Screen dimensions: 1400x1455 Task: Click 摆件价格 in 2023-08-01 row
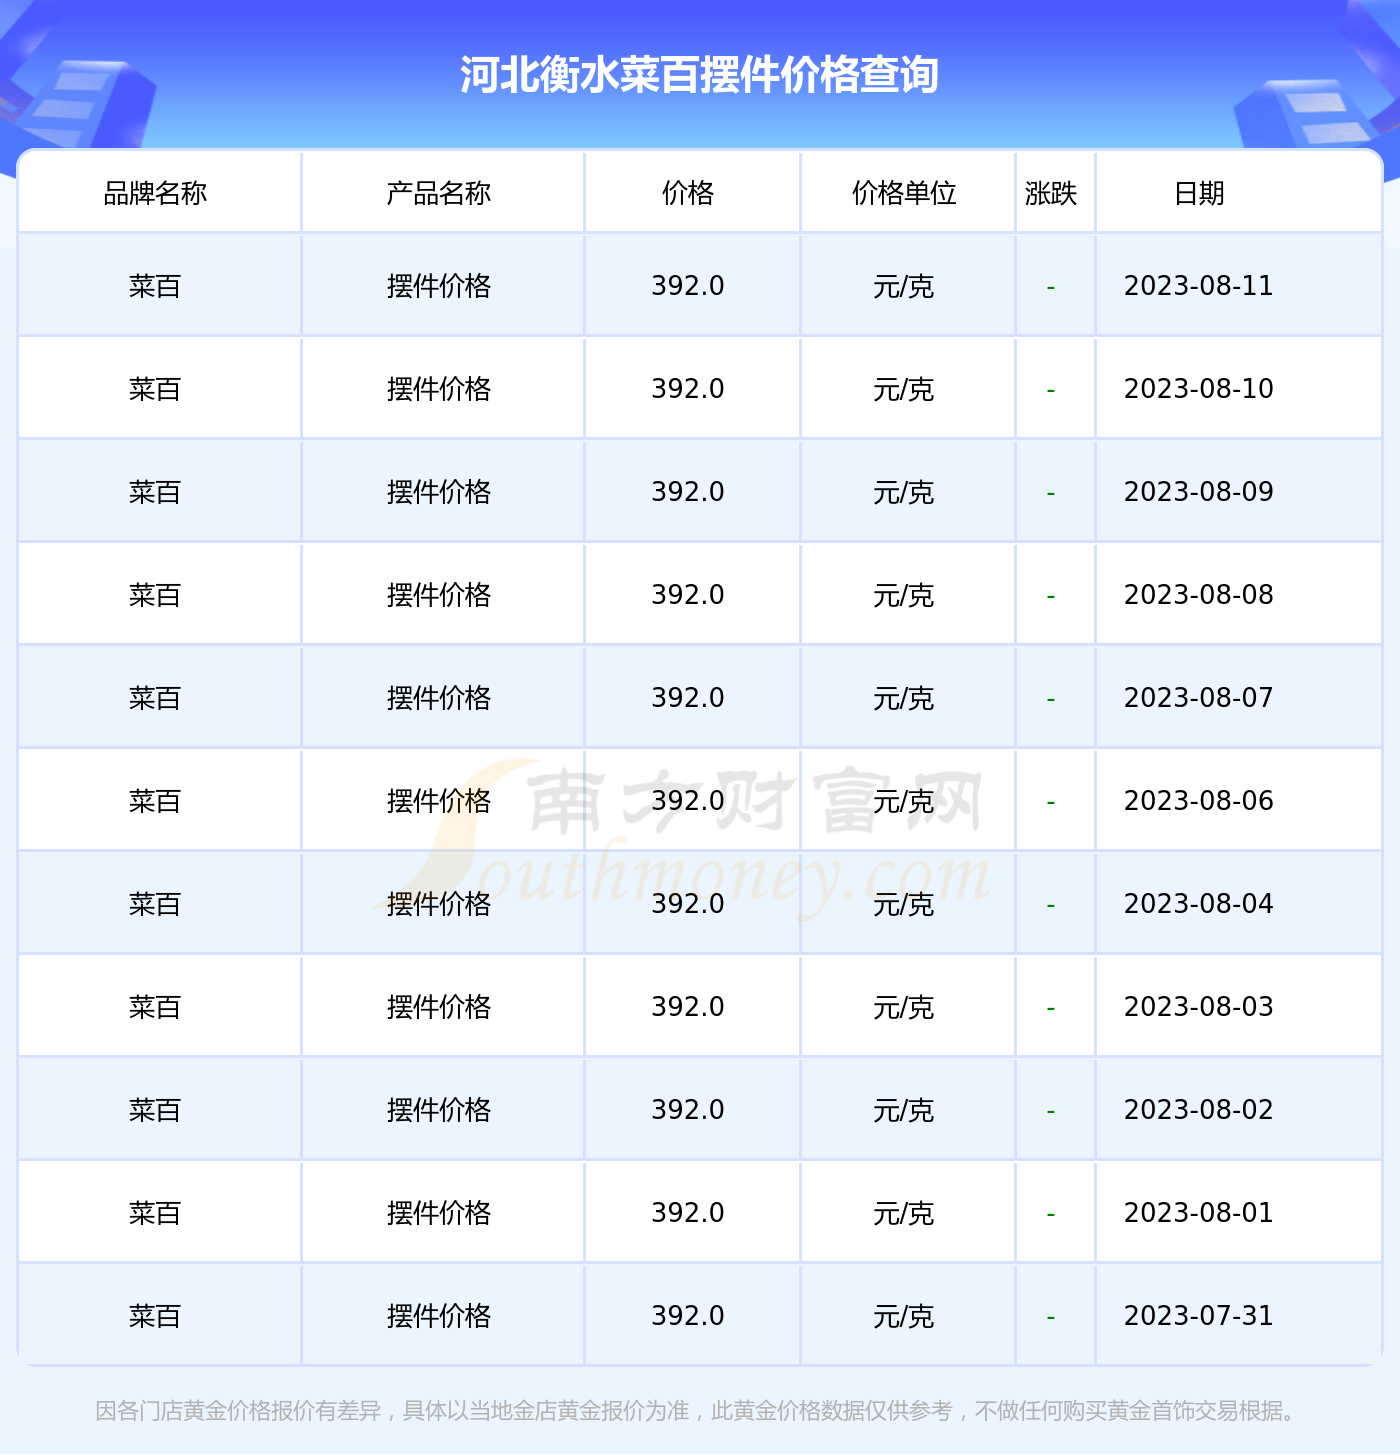click(x=439, y=1214)
